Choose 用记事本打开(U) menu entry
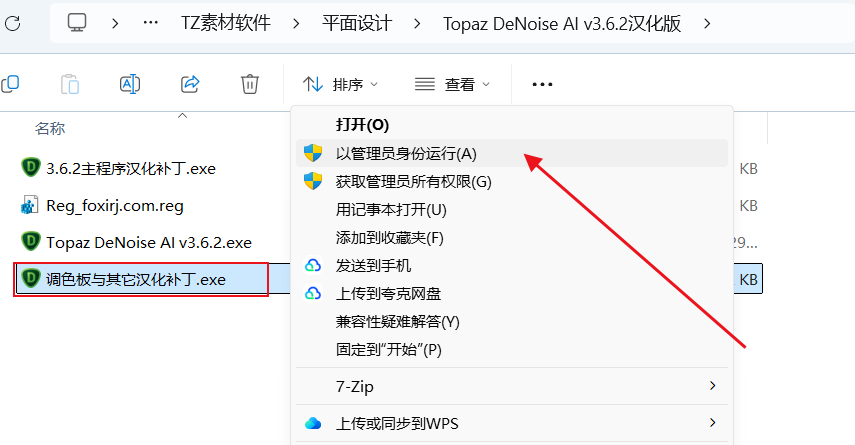Viewport: 855px width, 445px height. [x=512, y=209]
